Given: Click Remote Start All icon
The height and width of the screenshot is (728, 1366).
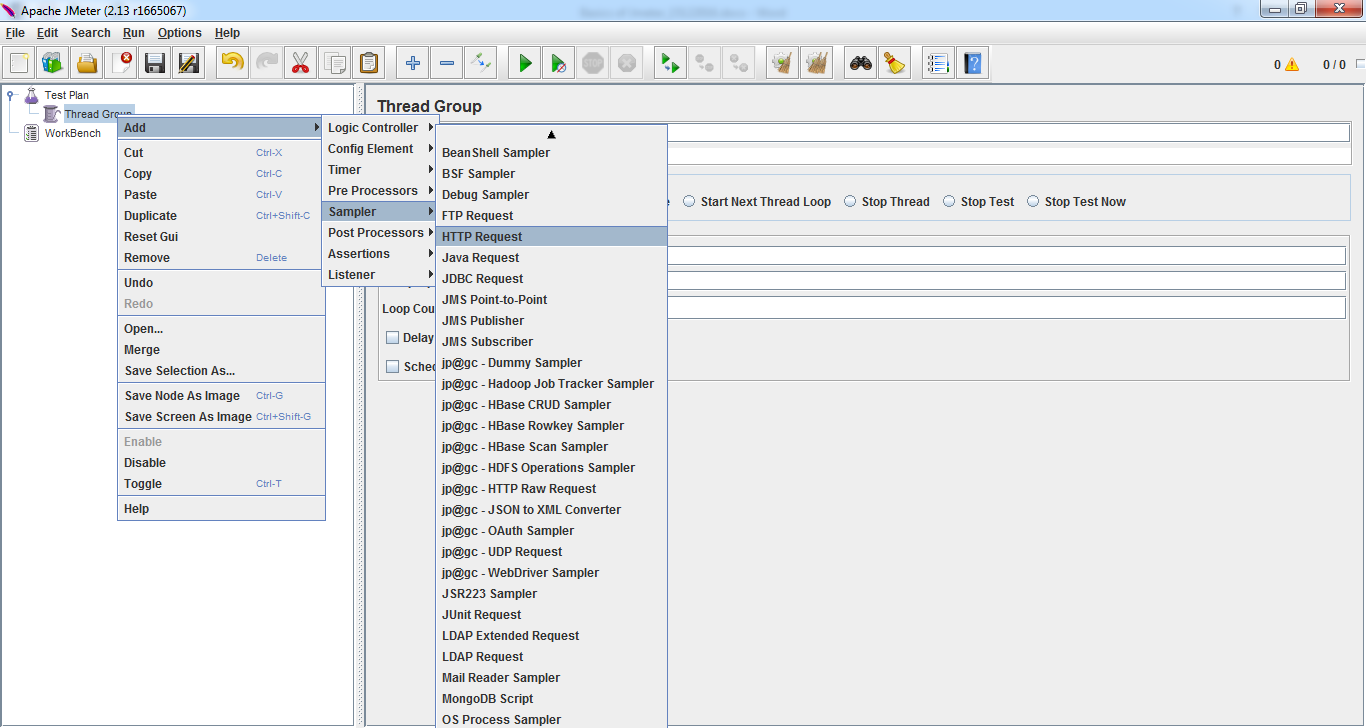Looking at the screenshot, I should (670, 63).
